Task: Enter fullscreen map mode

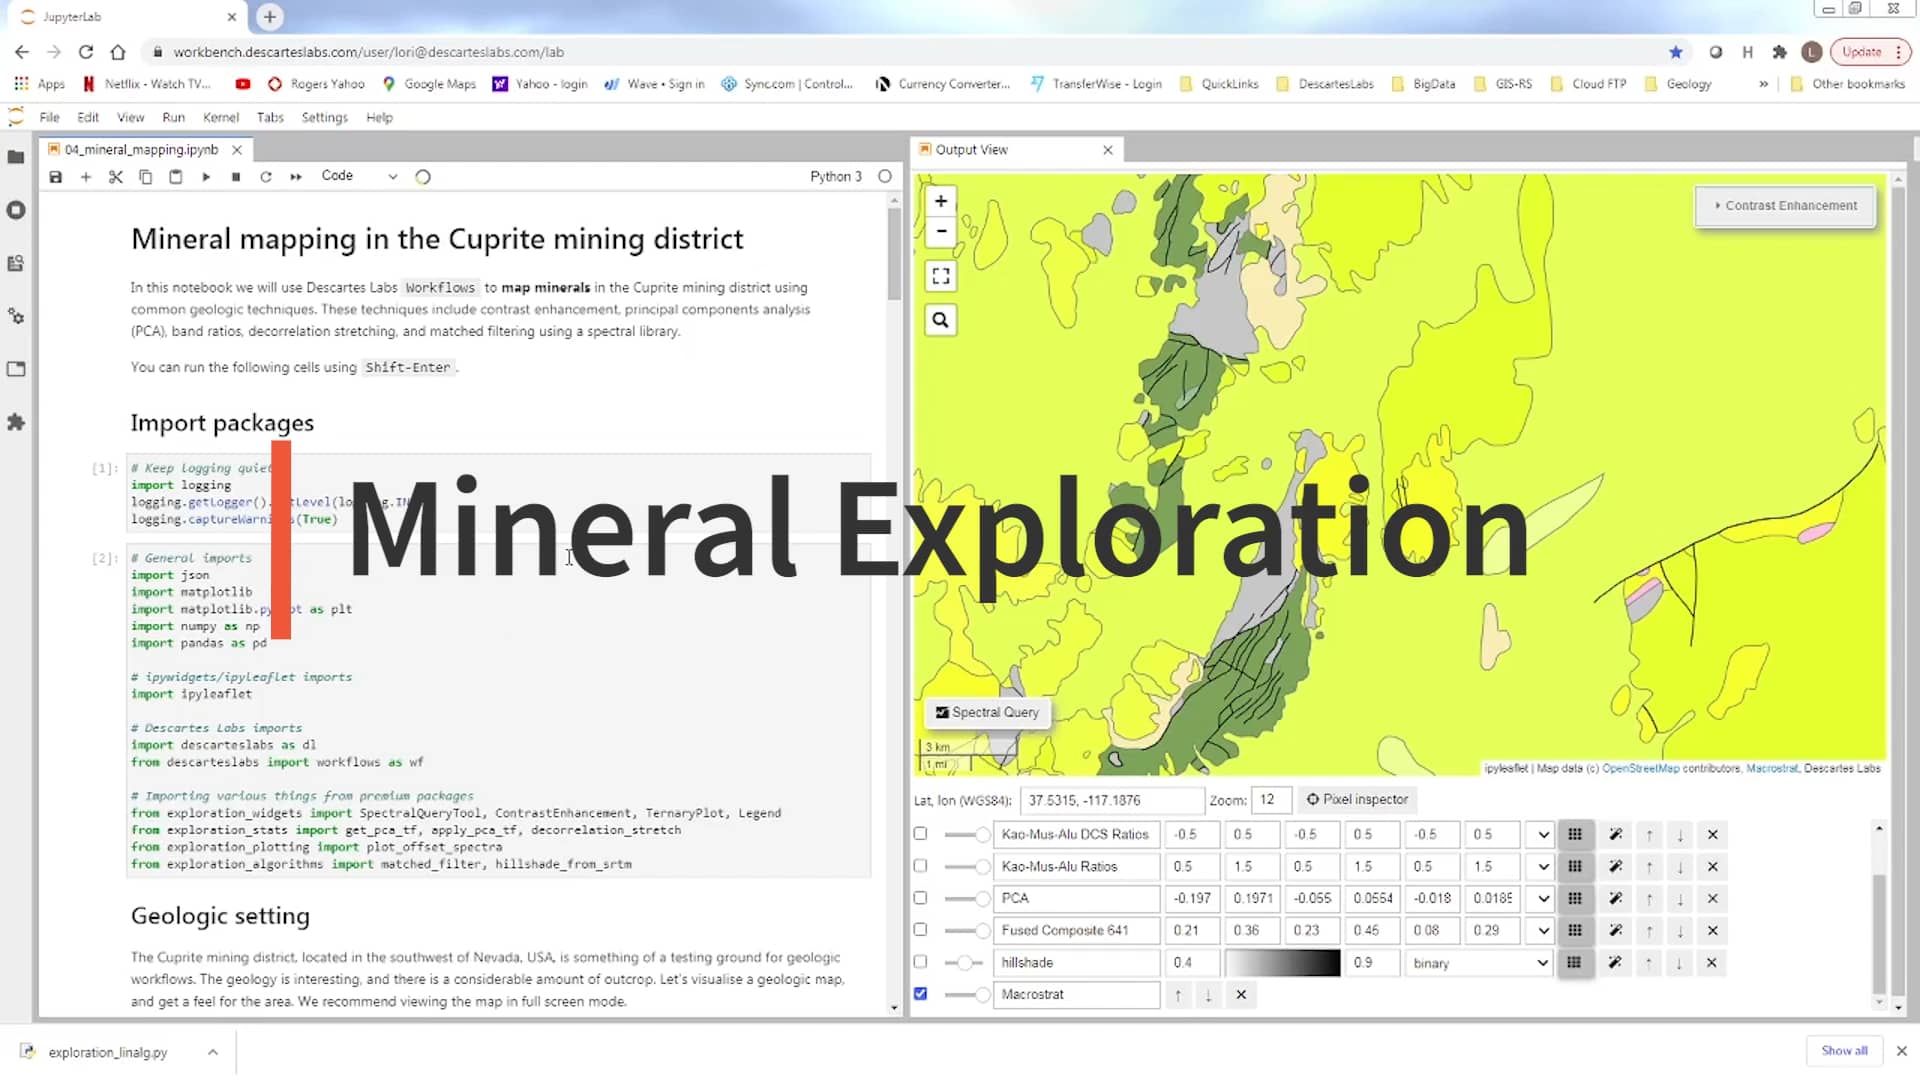Action: click(x=939, y=275)
